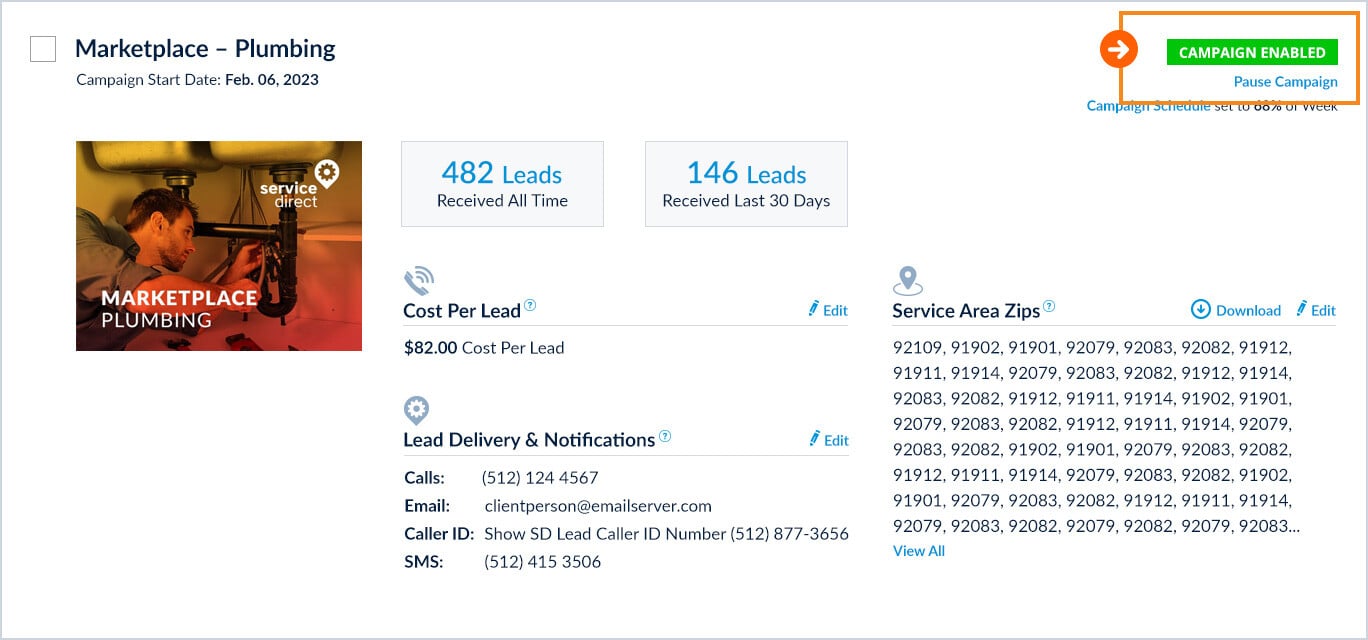Click the Lead Delivery & Notifications help icon
The image size is (1368, 640).
click(x=665, y=437)
